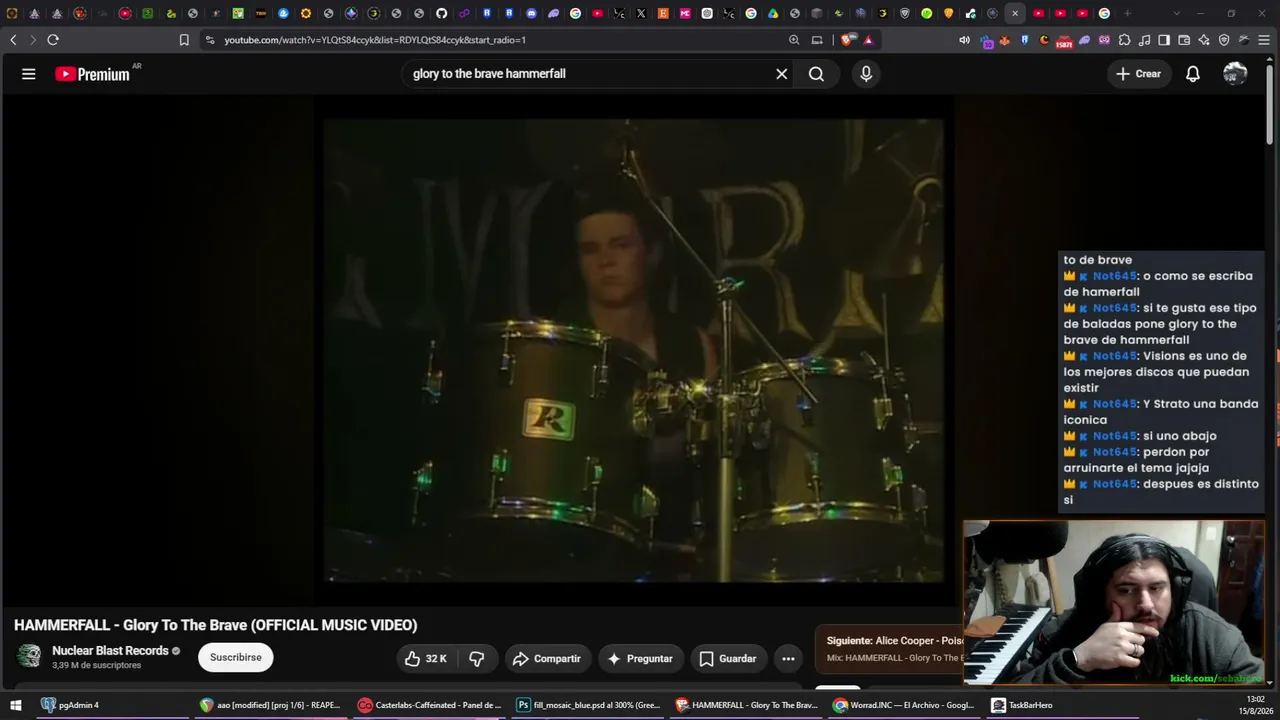
Task: Focus the youtube.com address bar
Action: click(x=500, y=40)
